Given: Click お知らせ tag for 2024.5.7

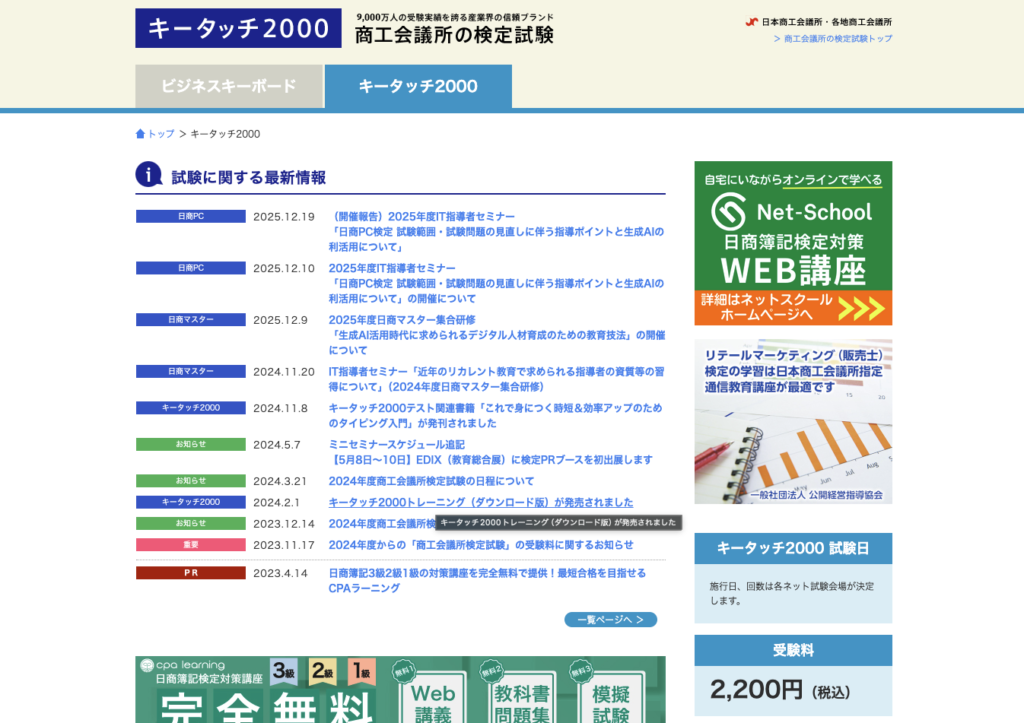Looking at the screenshot, I should 191,444.
